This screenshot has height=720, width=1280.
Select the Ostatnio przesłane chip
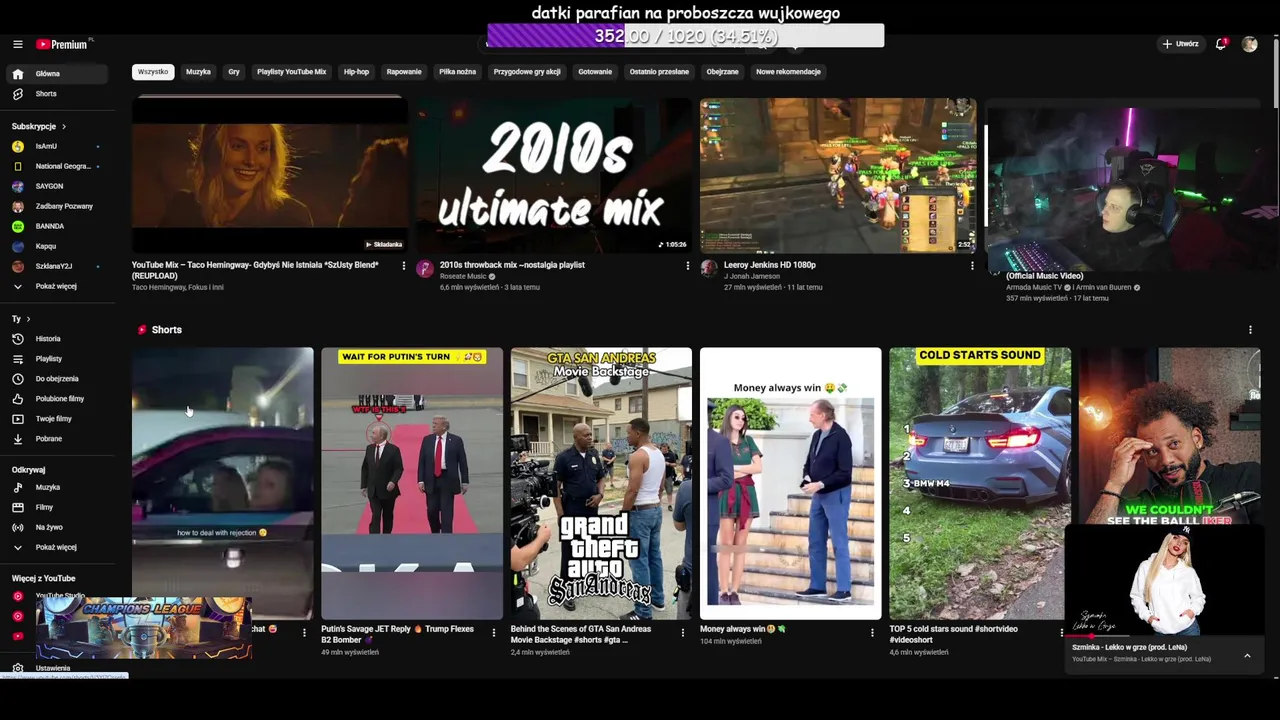(659, 72)
